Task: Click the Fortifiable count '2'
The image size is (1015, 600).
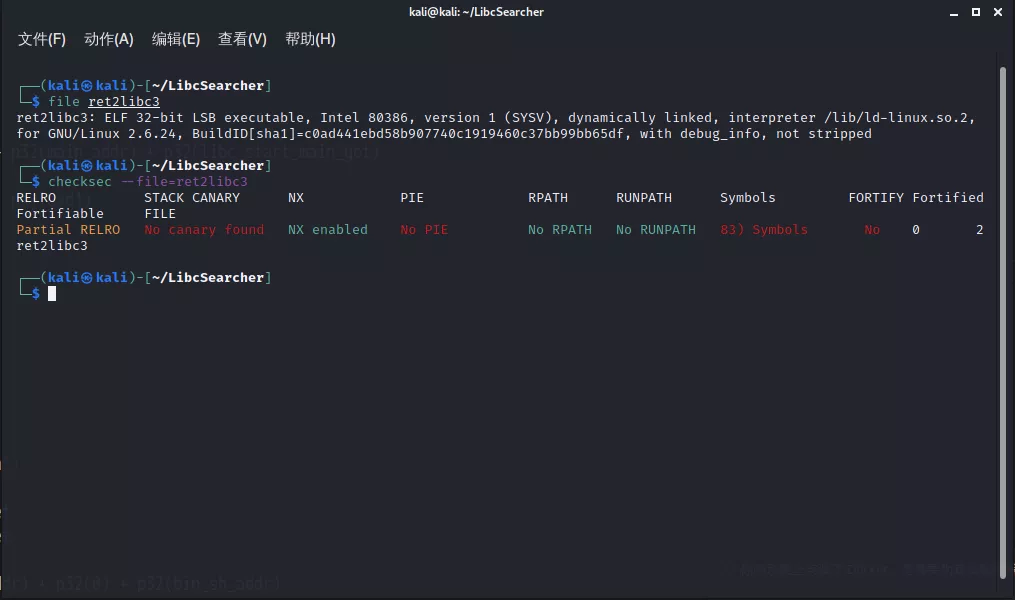Action: click(979, 230)
